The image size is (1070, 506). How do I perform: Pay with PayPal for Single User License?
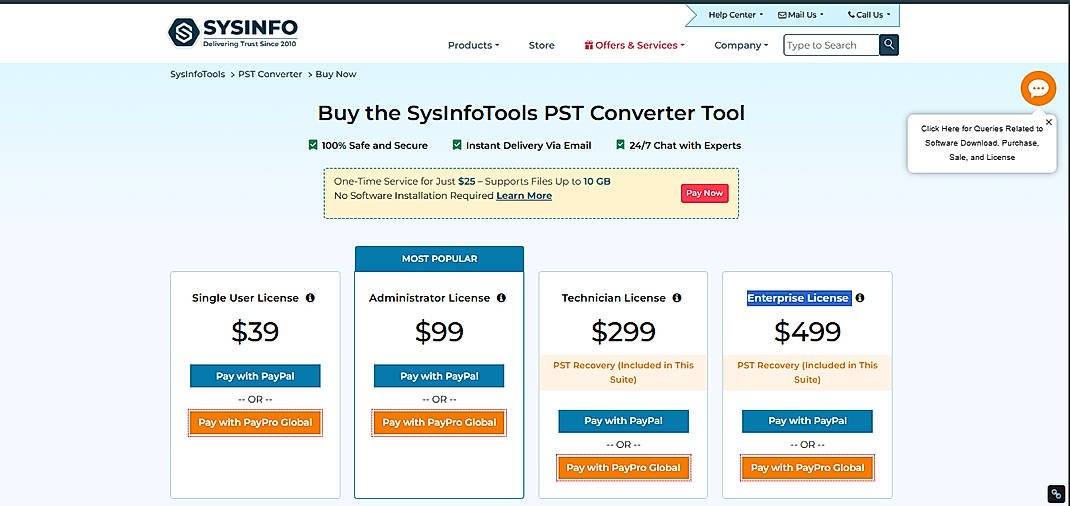coord(255,376)
